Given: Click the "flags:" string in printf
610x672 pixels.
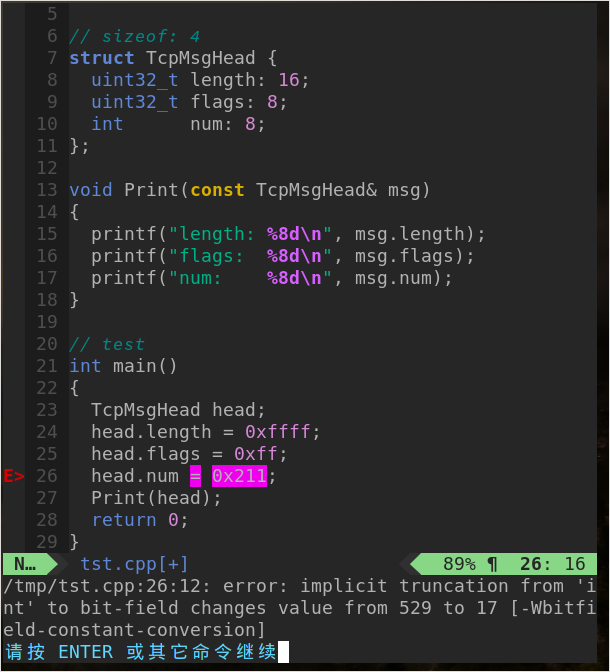Looking at the screenshot, I should (x=206, y=256).
